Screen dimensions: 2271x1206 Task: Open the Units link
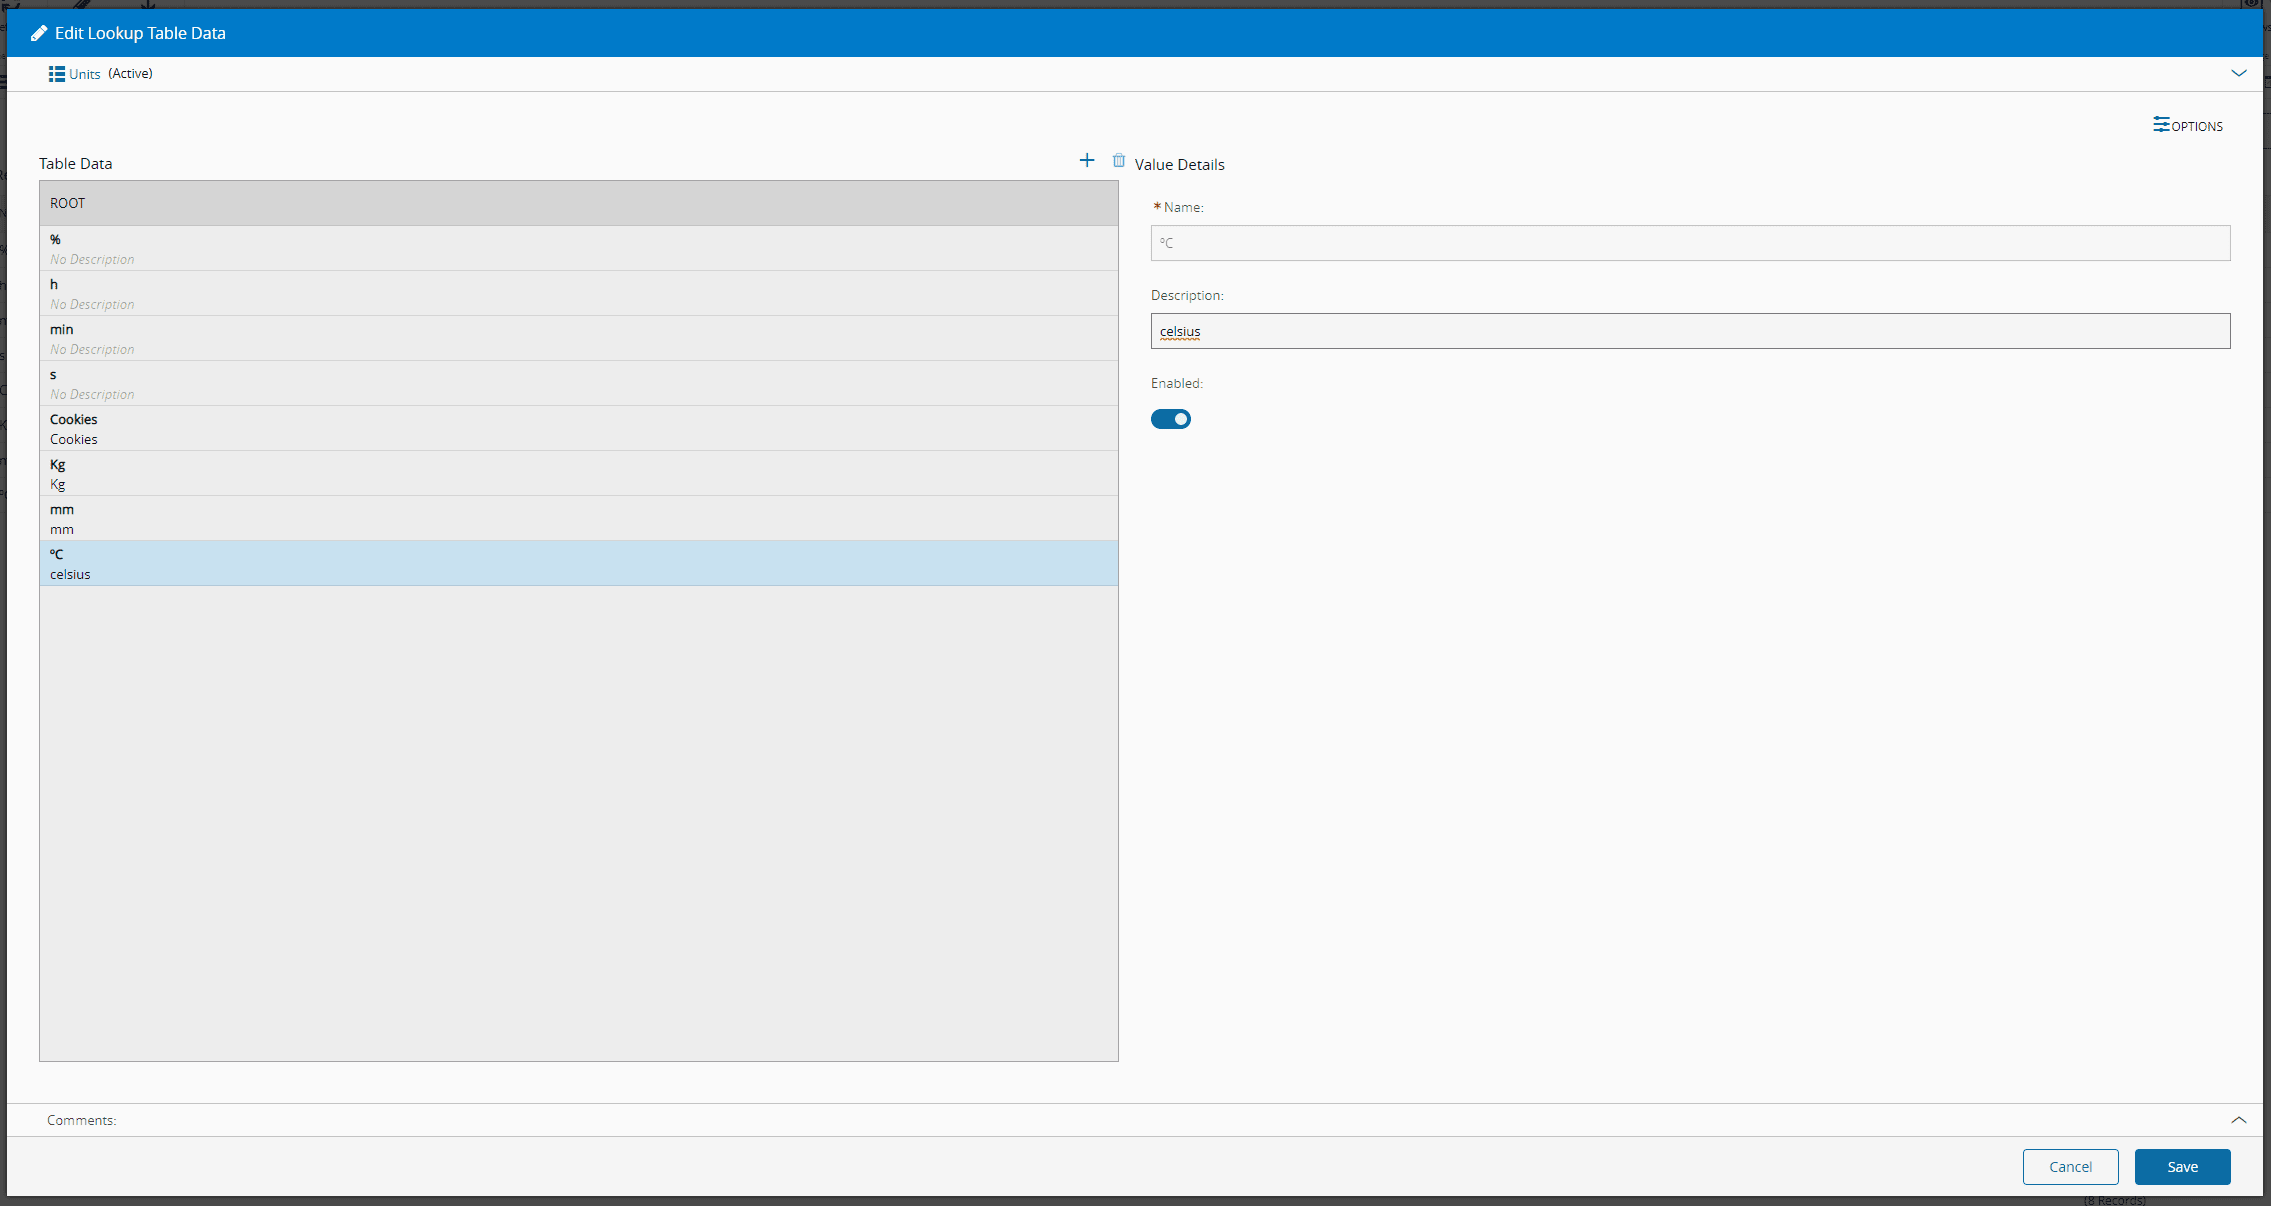(x=85, y=74)
